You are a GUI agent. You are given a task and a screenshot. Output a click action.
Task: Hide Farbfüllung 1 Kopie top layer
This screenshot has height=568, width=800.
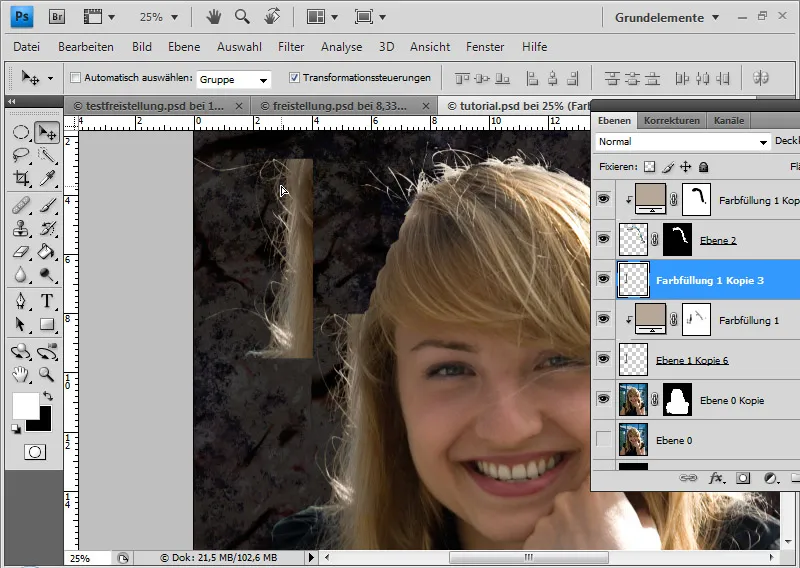tap(603, 199)
